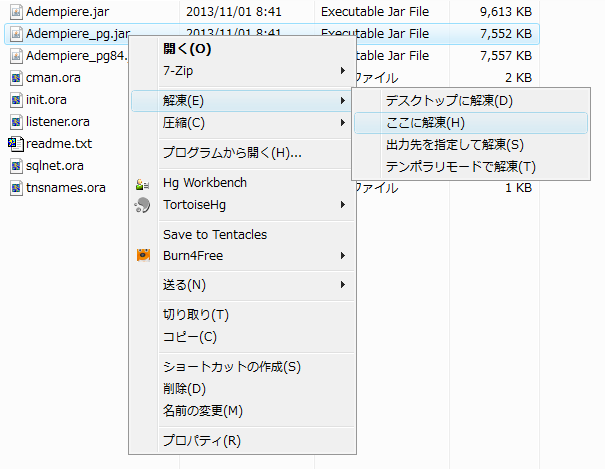Expand the TortoiseHg submenu arrow

(x=342, y=204)
